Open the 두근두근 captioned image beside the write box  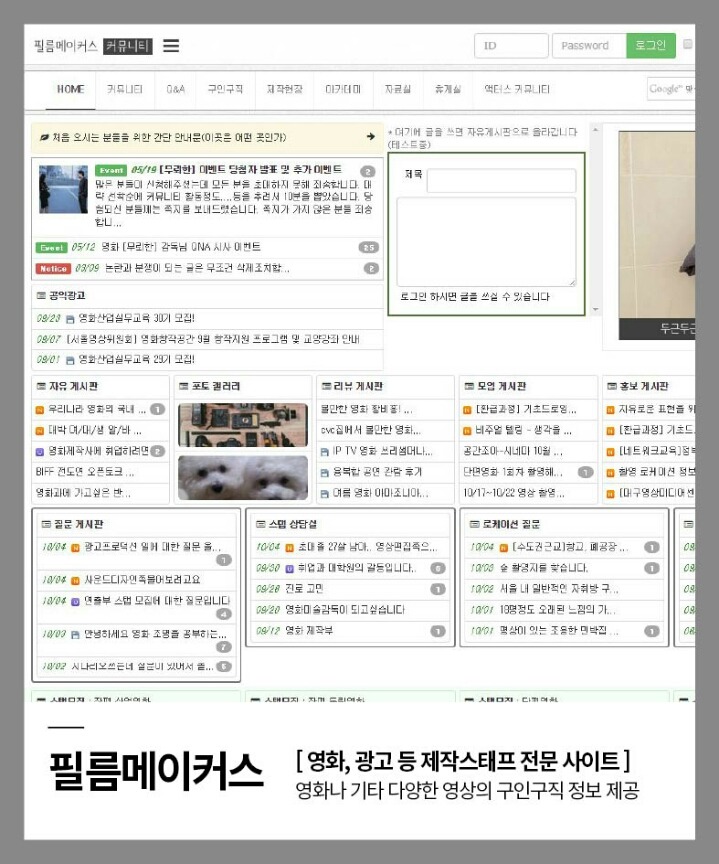point(656,235)
